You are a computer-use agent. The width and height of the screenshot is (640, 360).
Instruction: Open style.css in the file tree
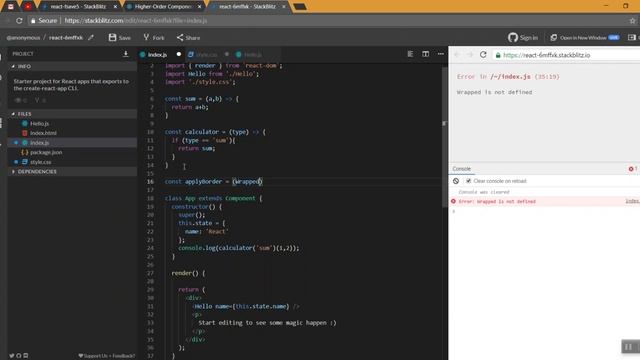[x=40, y=162]
